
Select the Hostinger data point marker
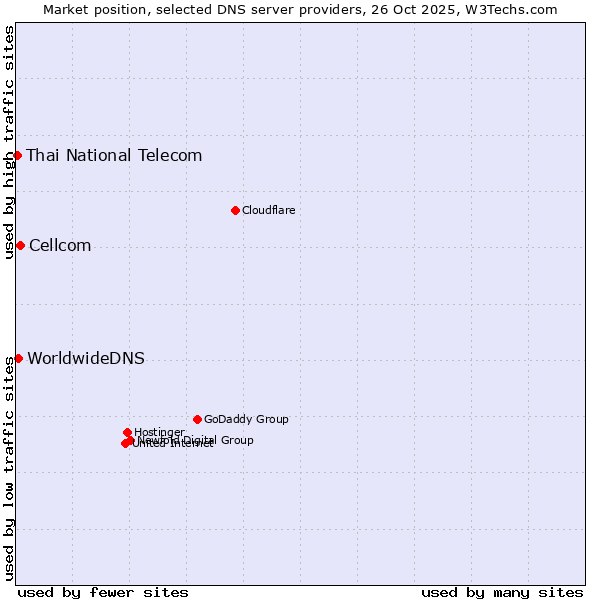click(x=127, y=432)
